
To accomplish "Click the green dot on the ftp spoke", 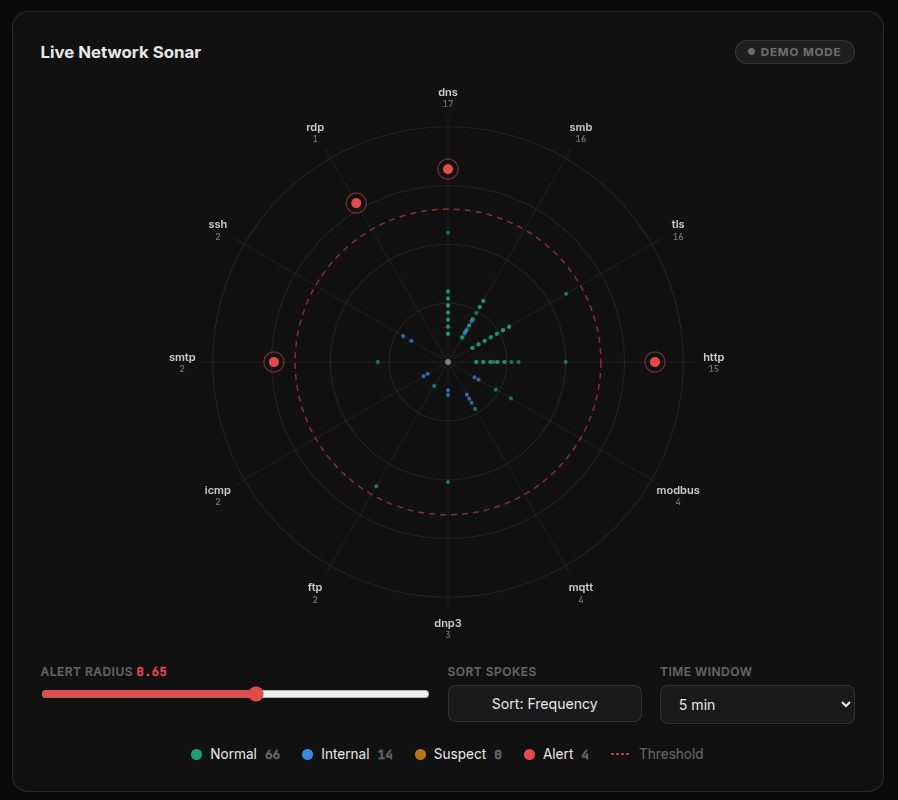I will (376, 486).
